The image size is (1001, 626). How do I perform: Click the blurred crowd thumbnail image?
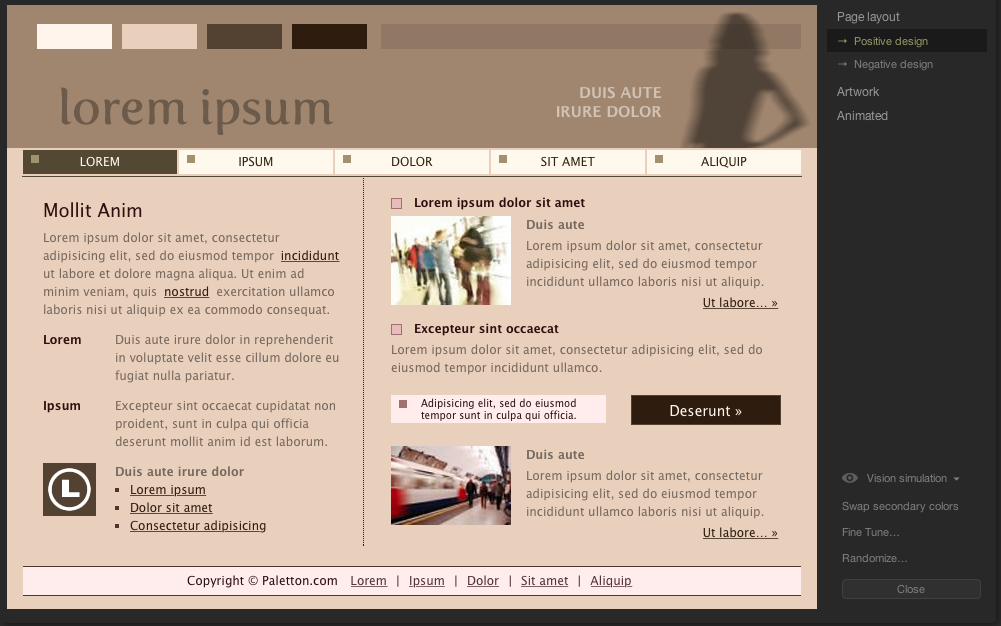pos(450,260)
